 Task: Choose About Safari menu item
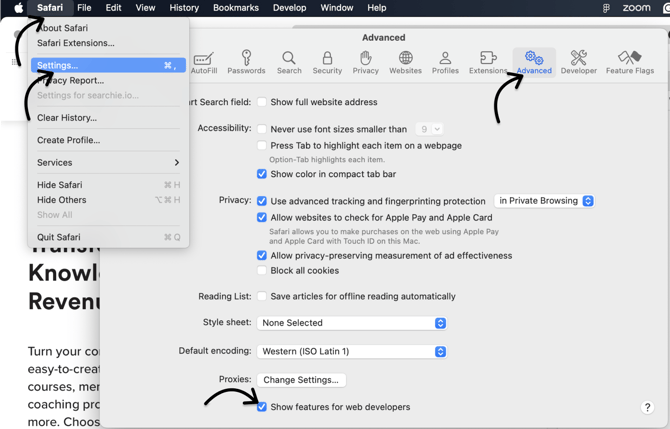108,28
